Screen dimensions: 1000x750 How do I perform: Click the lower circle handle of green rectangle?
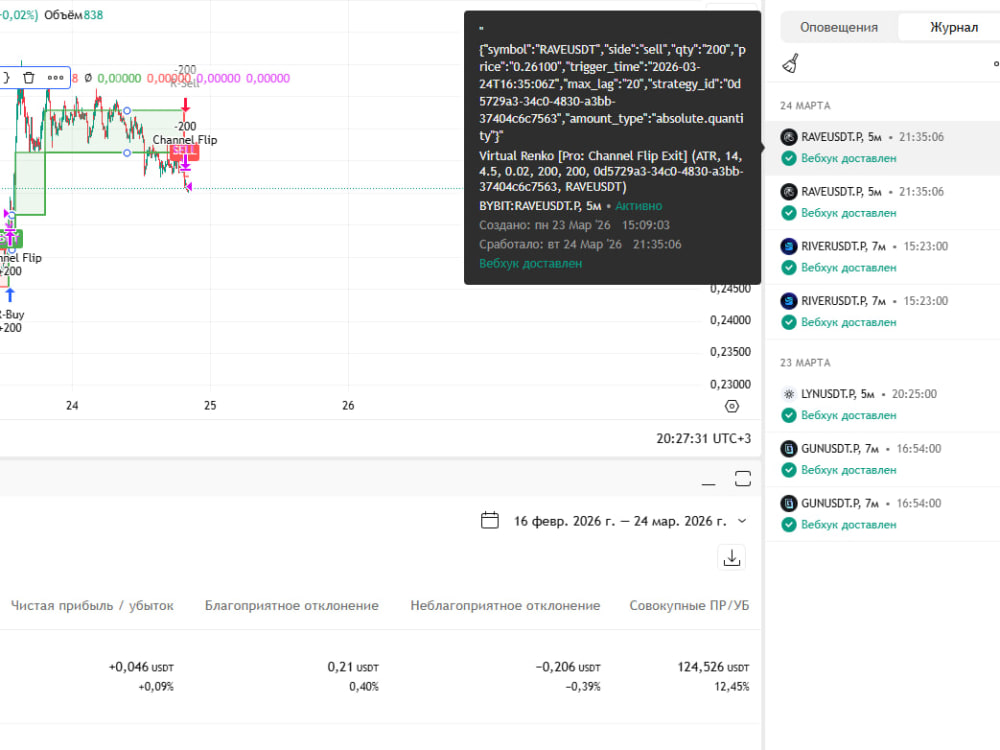[x=127, y=153]
